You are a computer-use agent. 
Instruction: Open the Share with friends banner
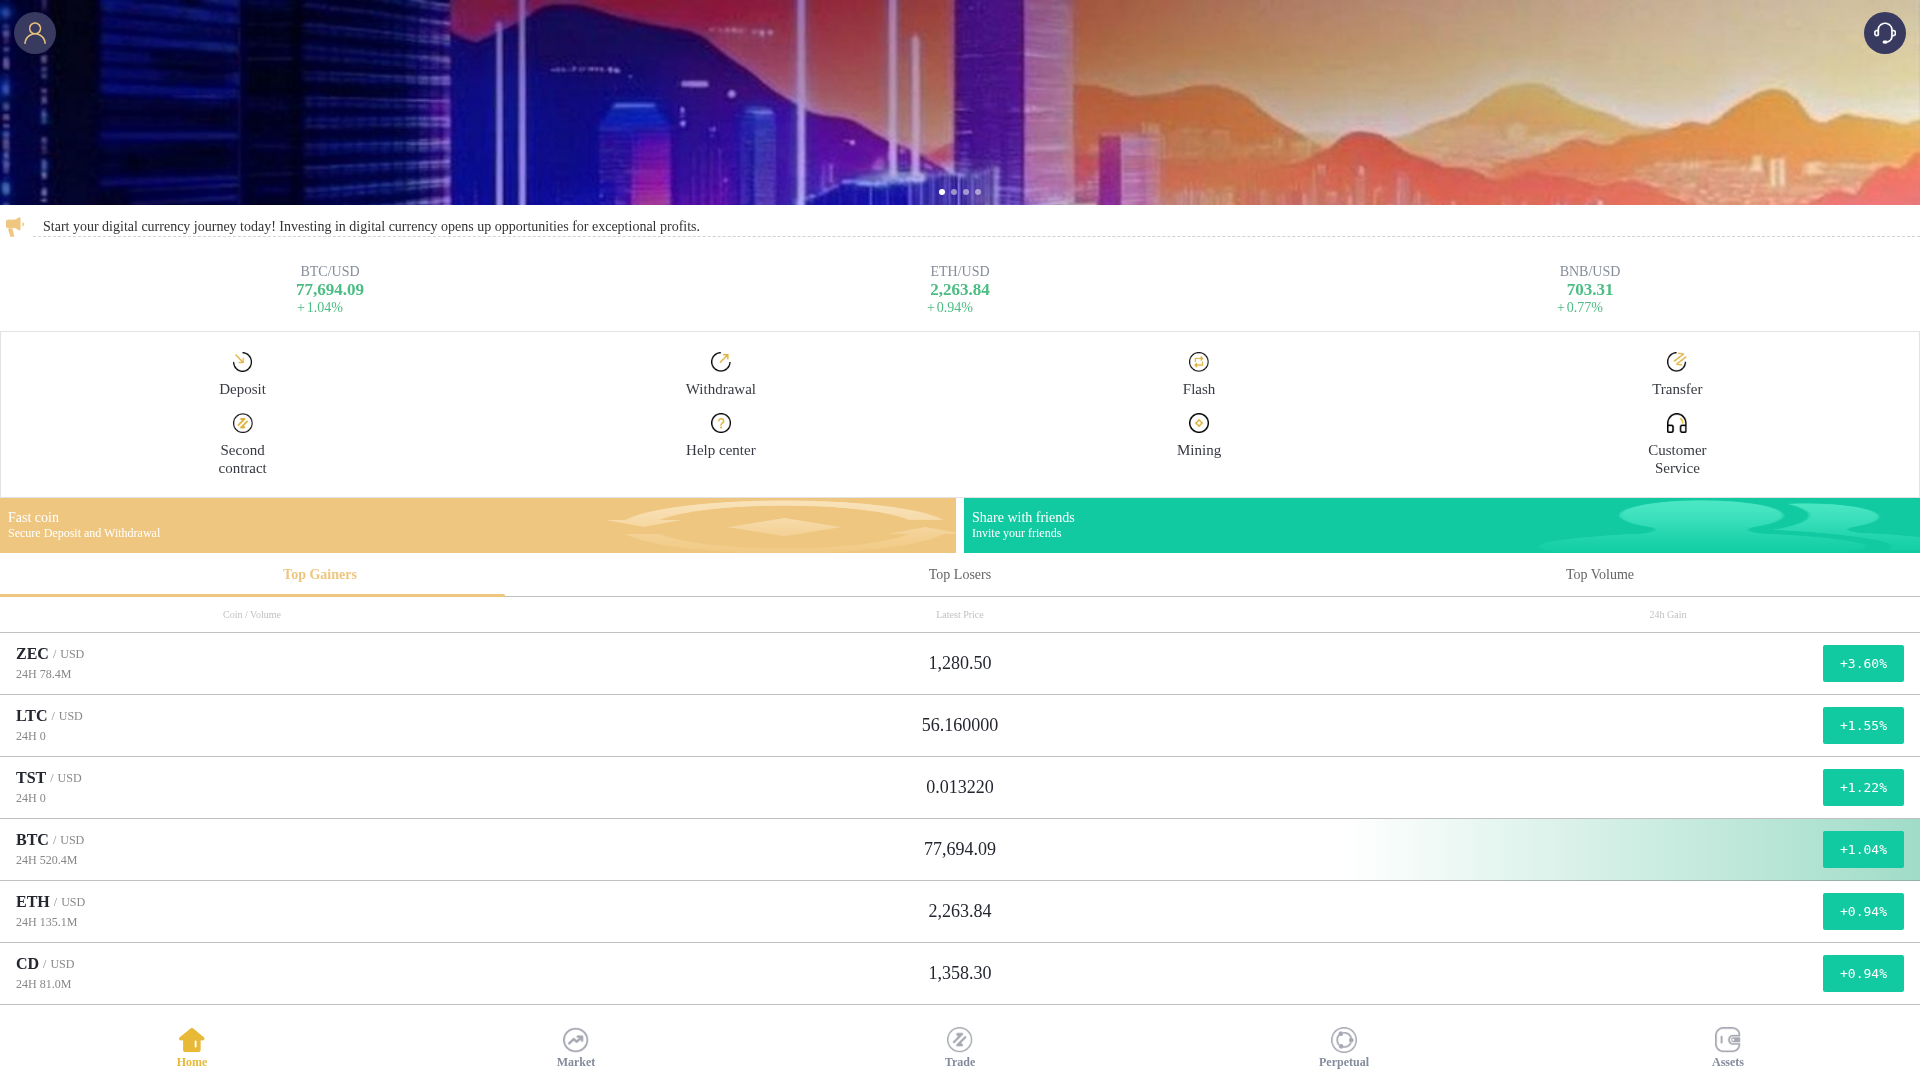[x=1442, y=525]
